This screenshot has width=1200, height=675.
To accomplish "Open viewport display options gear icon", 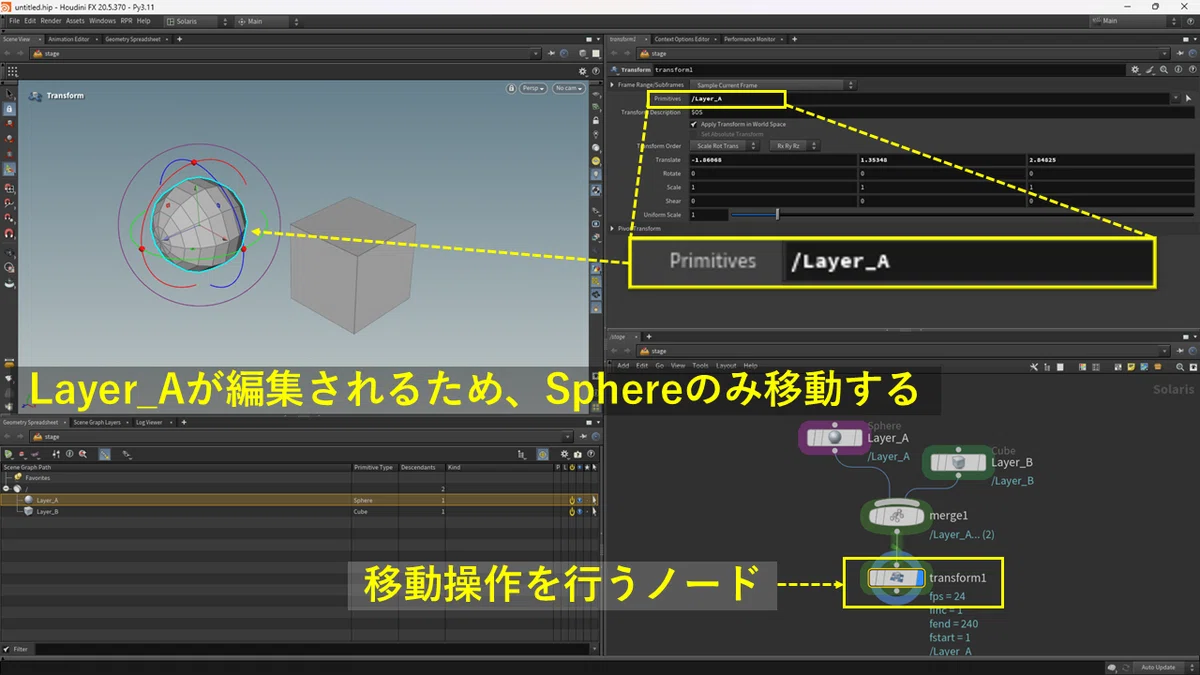I will [584, 72].
